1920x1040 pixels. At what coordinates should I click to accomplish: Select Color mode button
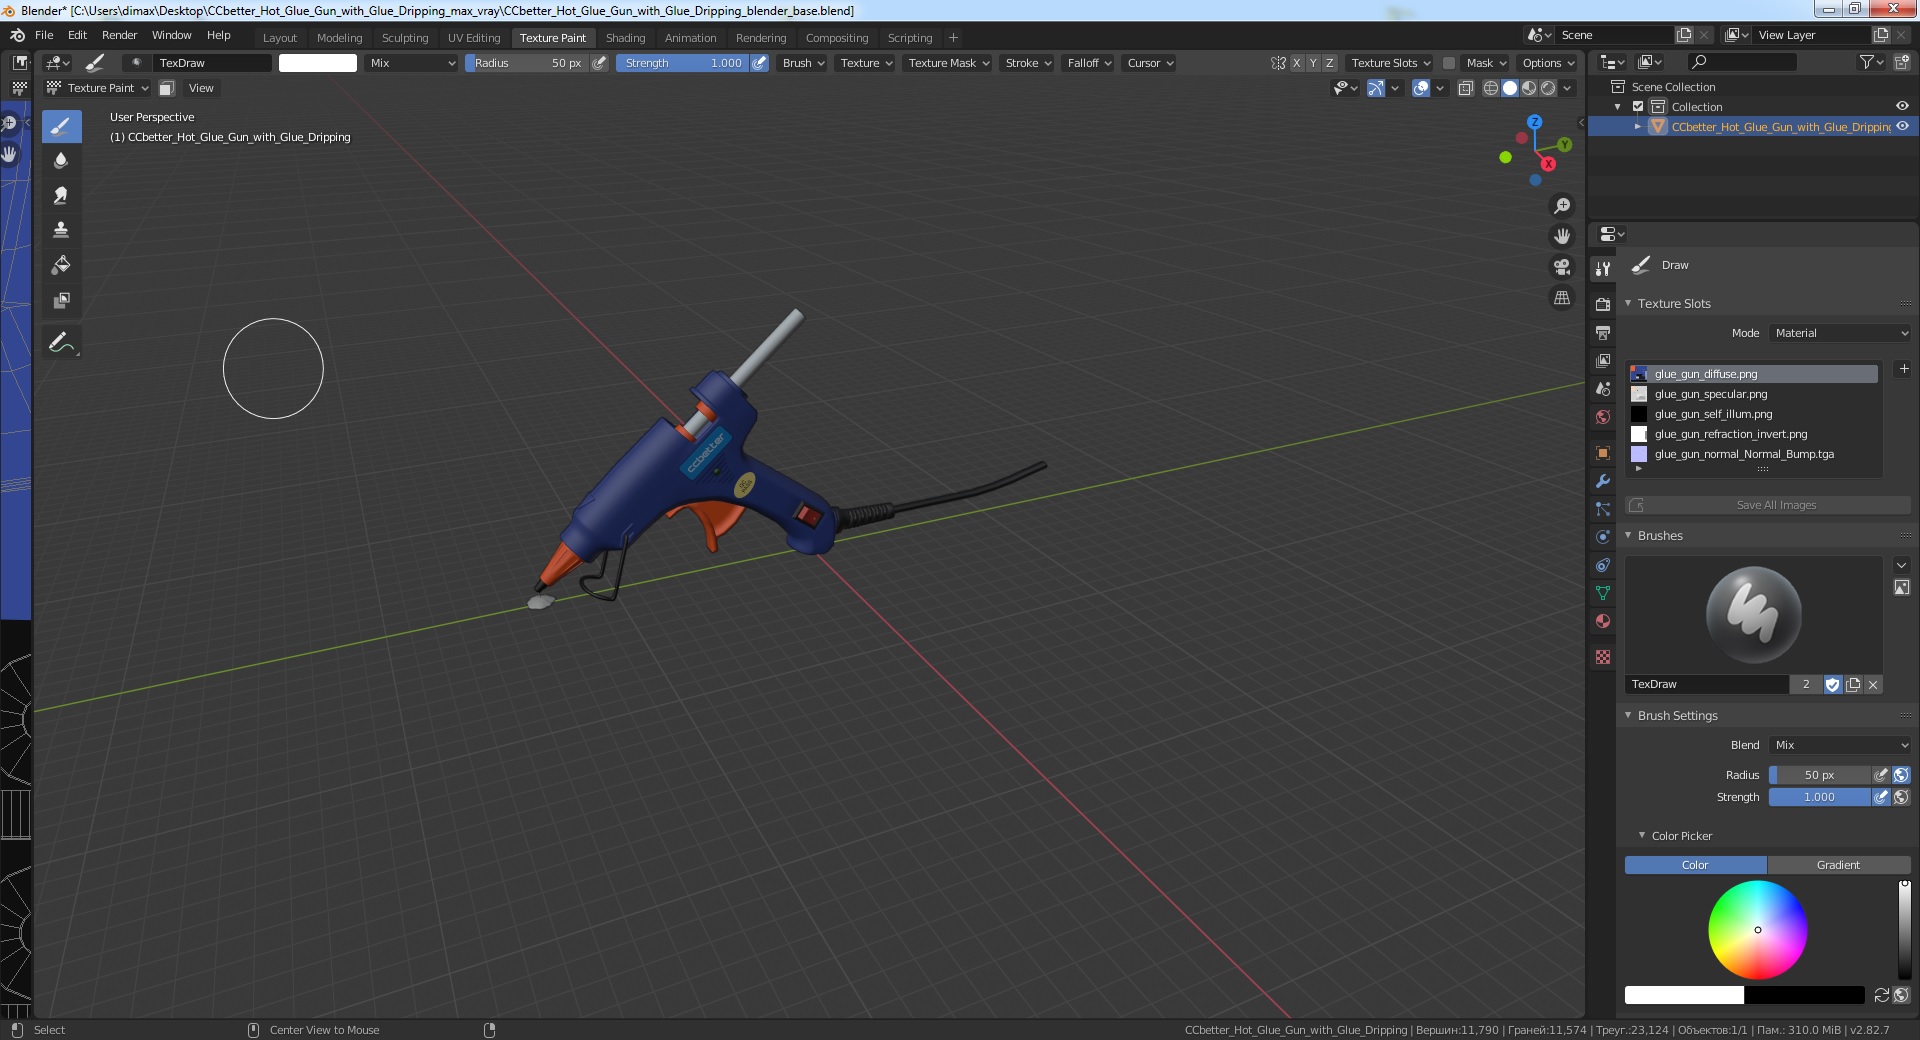(x=1695, y=865)
